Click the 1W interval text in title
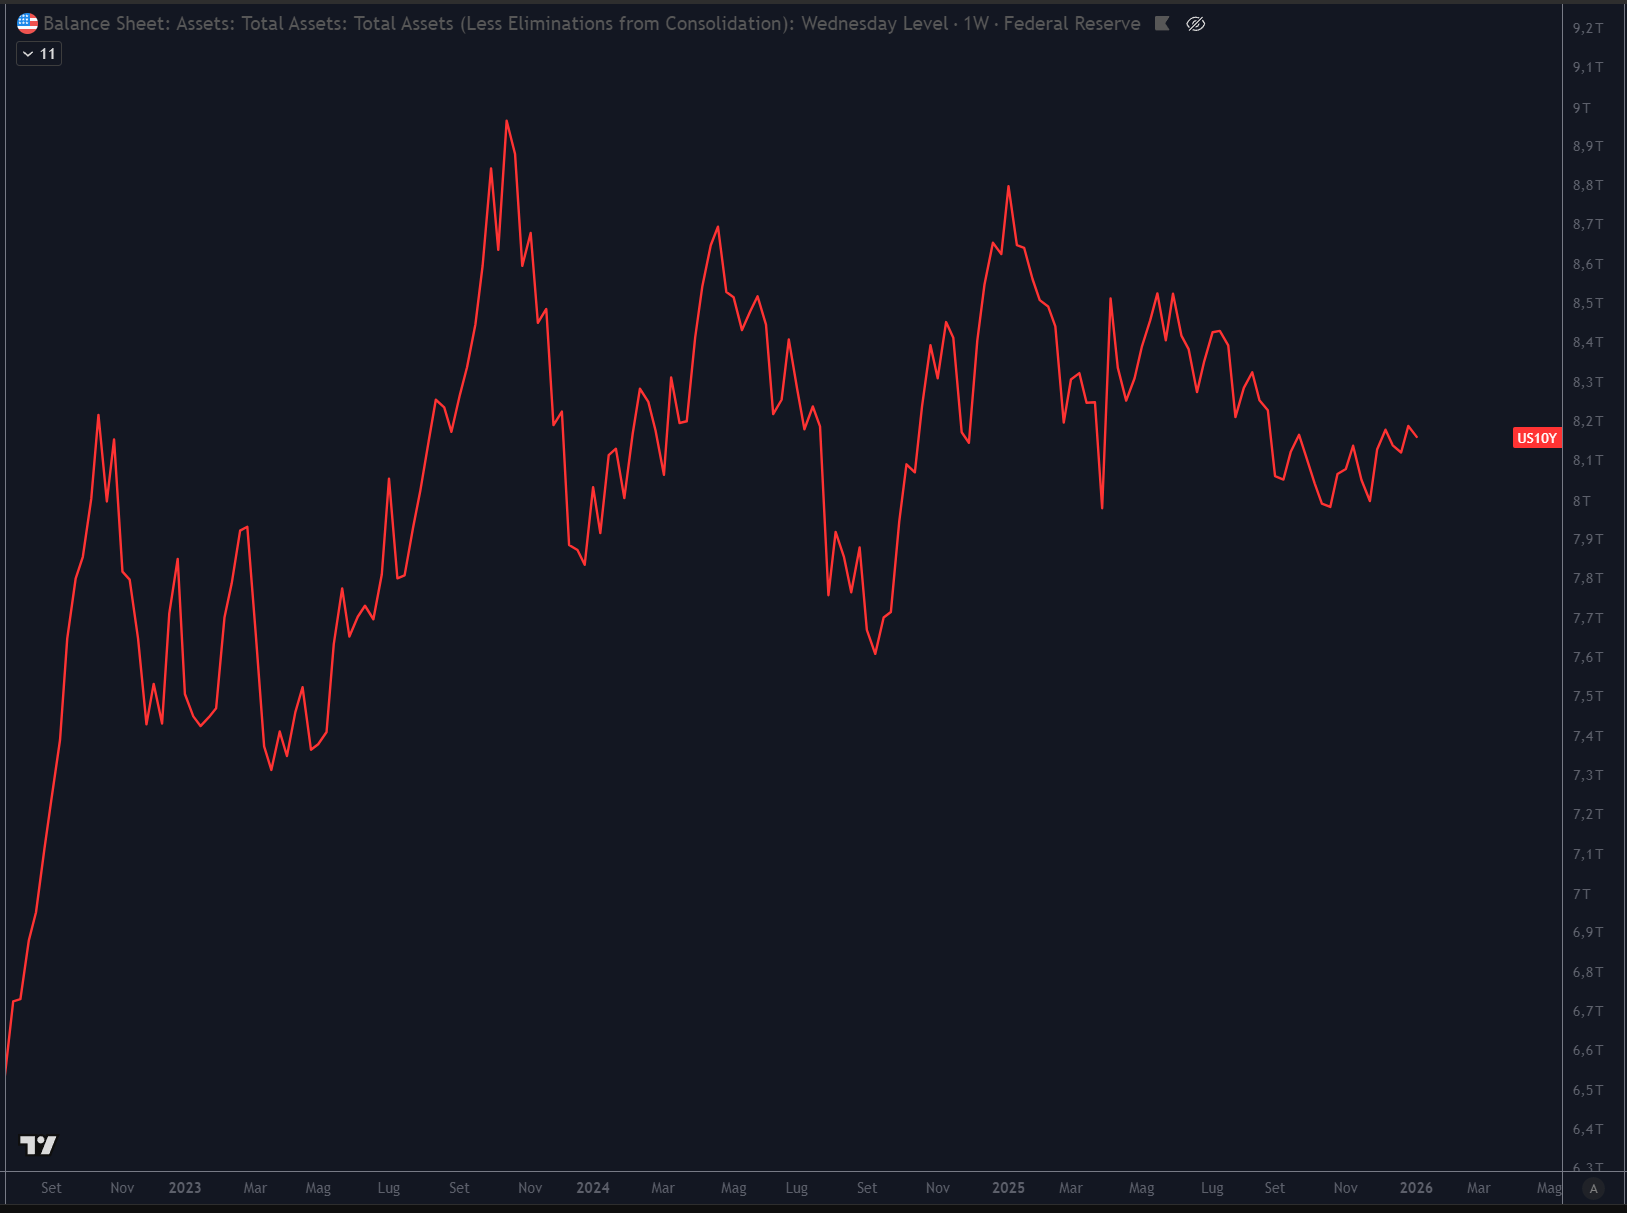 [976, 23]
